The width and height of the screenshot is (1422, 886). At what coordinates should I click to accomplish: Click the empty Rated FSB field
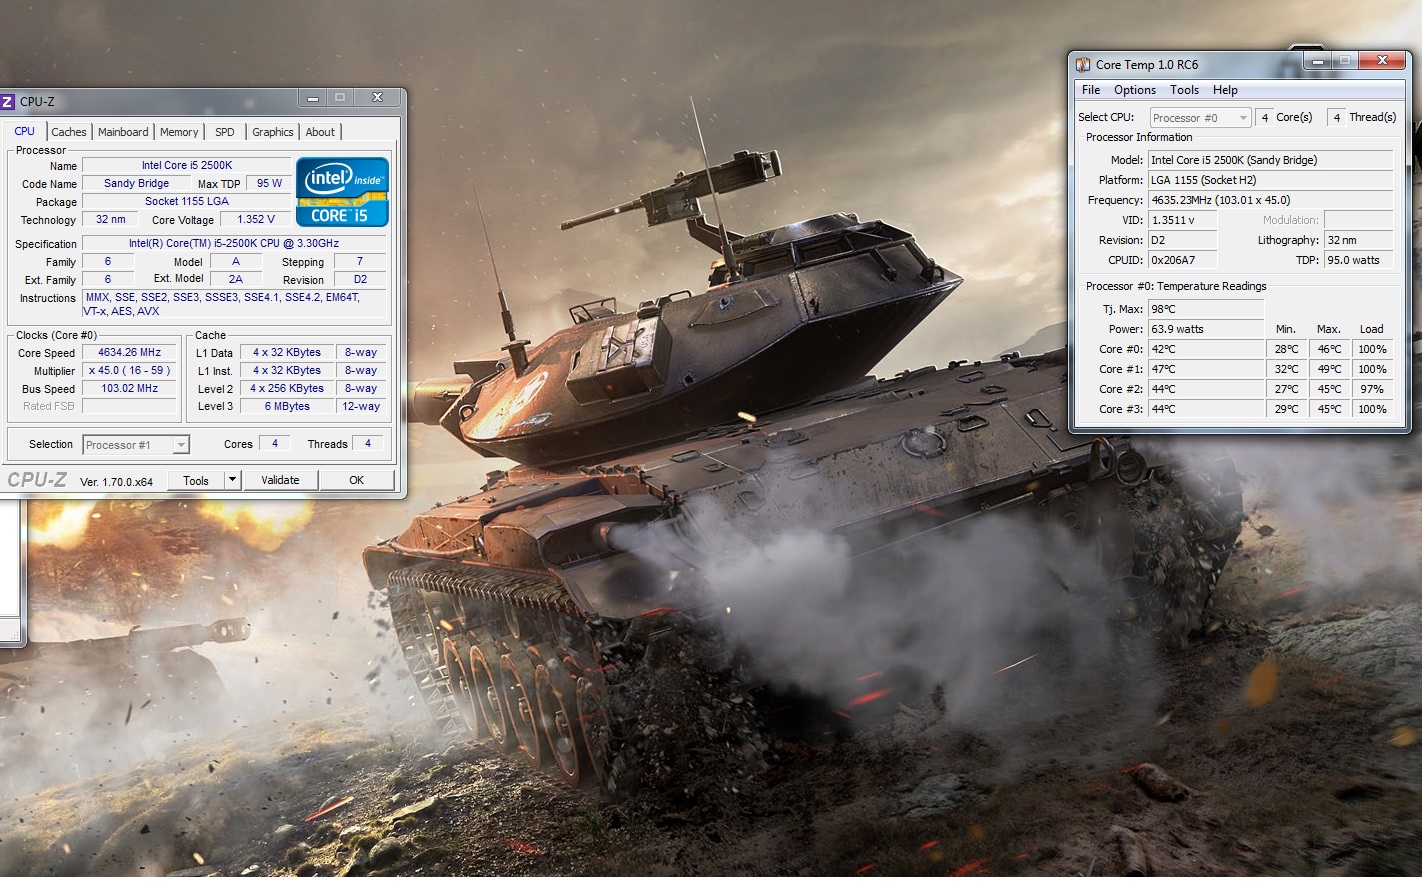pos(129,407)
